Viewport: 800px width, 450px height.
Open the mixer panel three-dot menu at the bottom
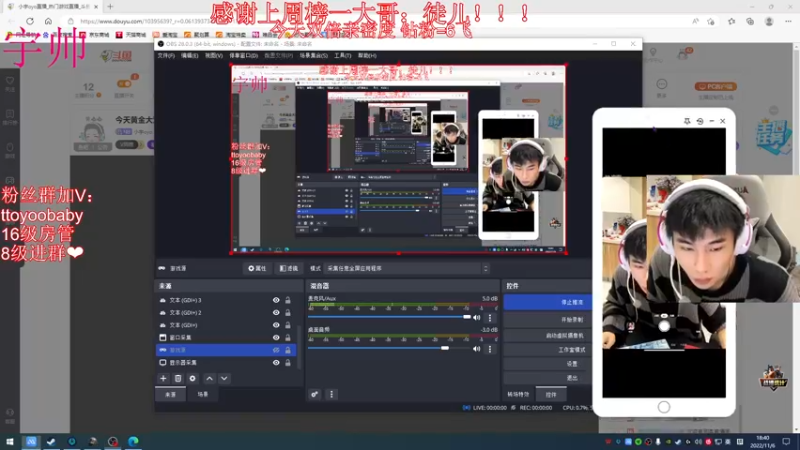click(x=332, y=394)
